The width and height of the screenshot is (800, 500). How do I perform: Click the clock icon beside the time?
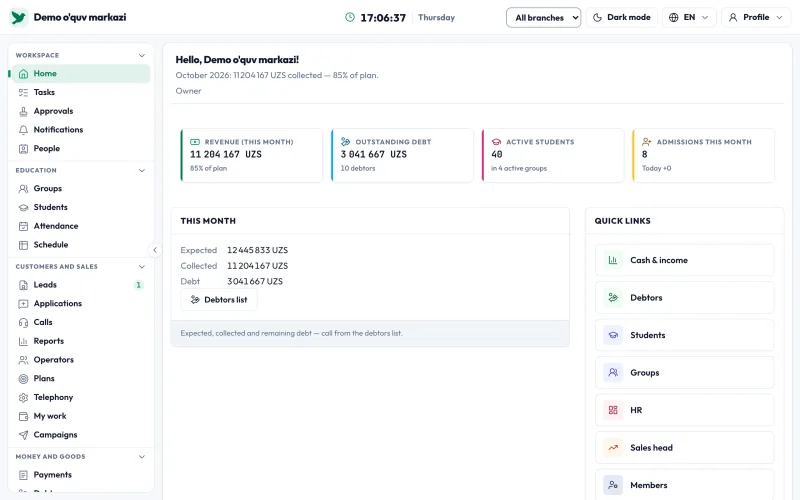pos(349,17)
